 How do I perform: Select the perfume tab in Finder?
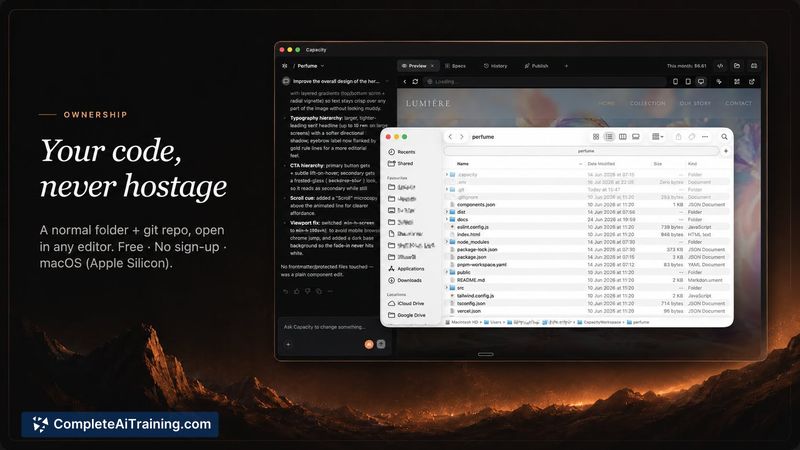point(582,151)
